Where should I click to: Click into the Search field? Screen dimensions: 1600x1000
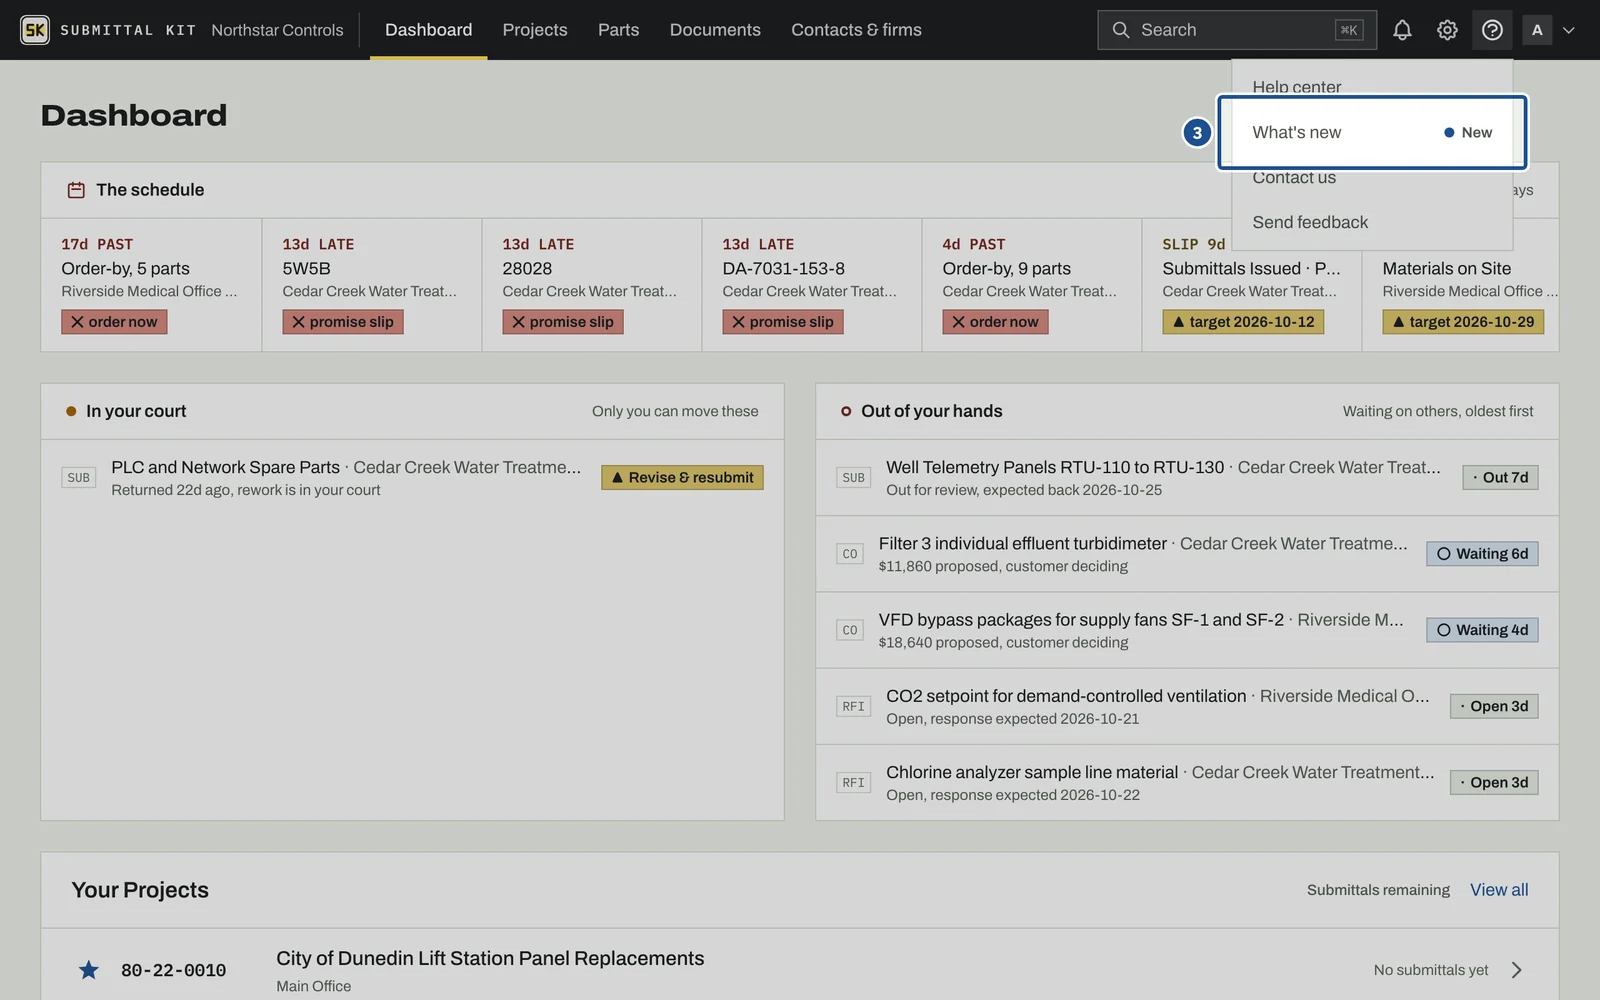(x=1237, y=30)
